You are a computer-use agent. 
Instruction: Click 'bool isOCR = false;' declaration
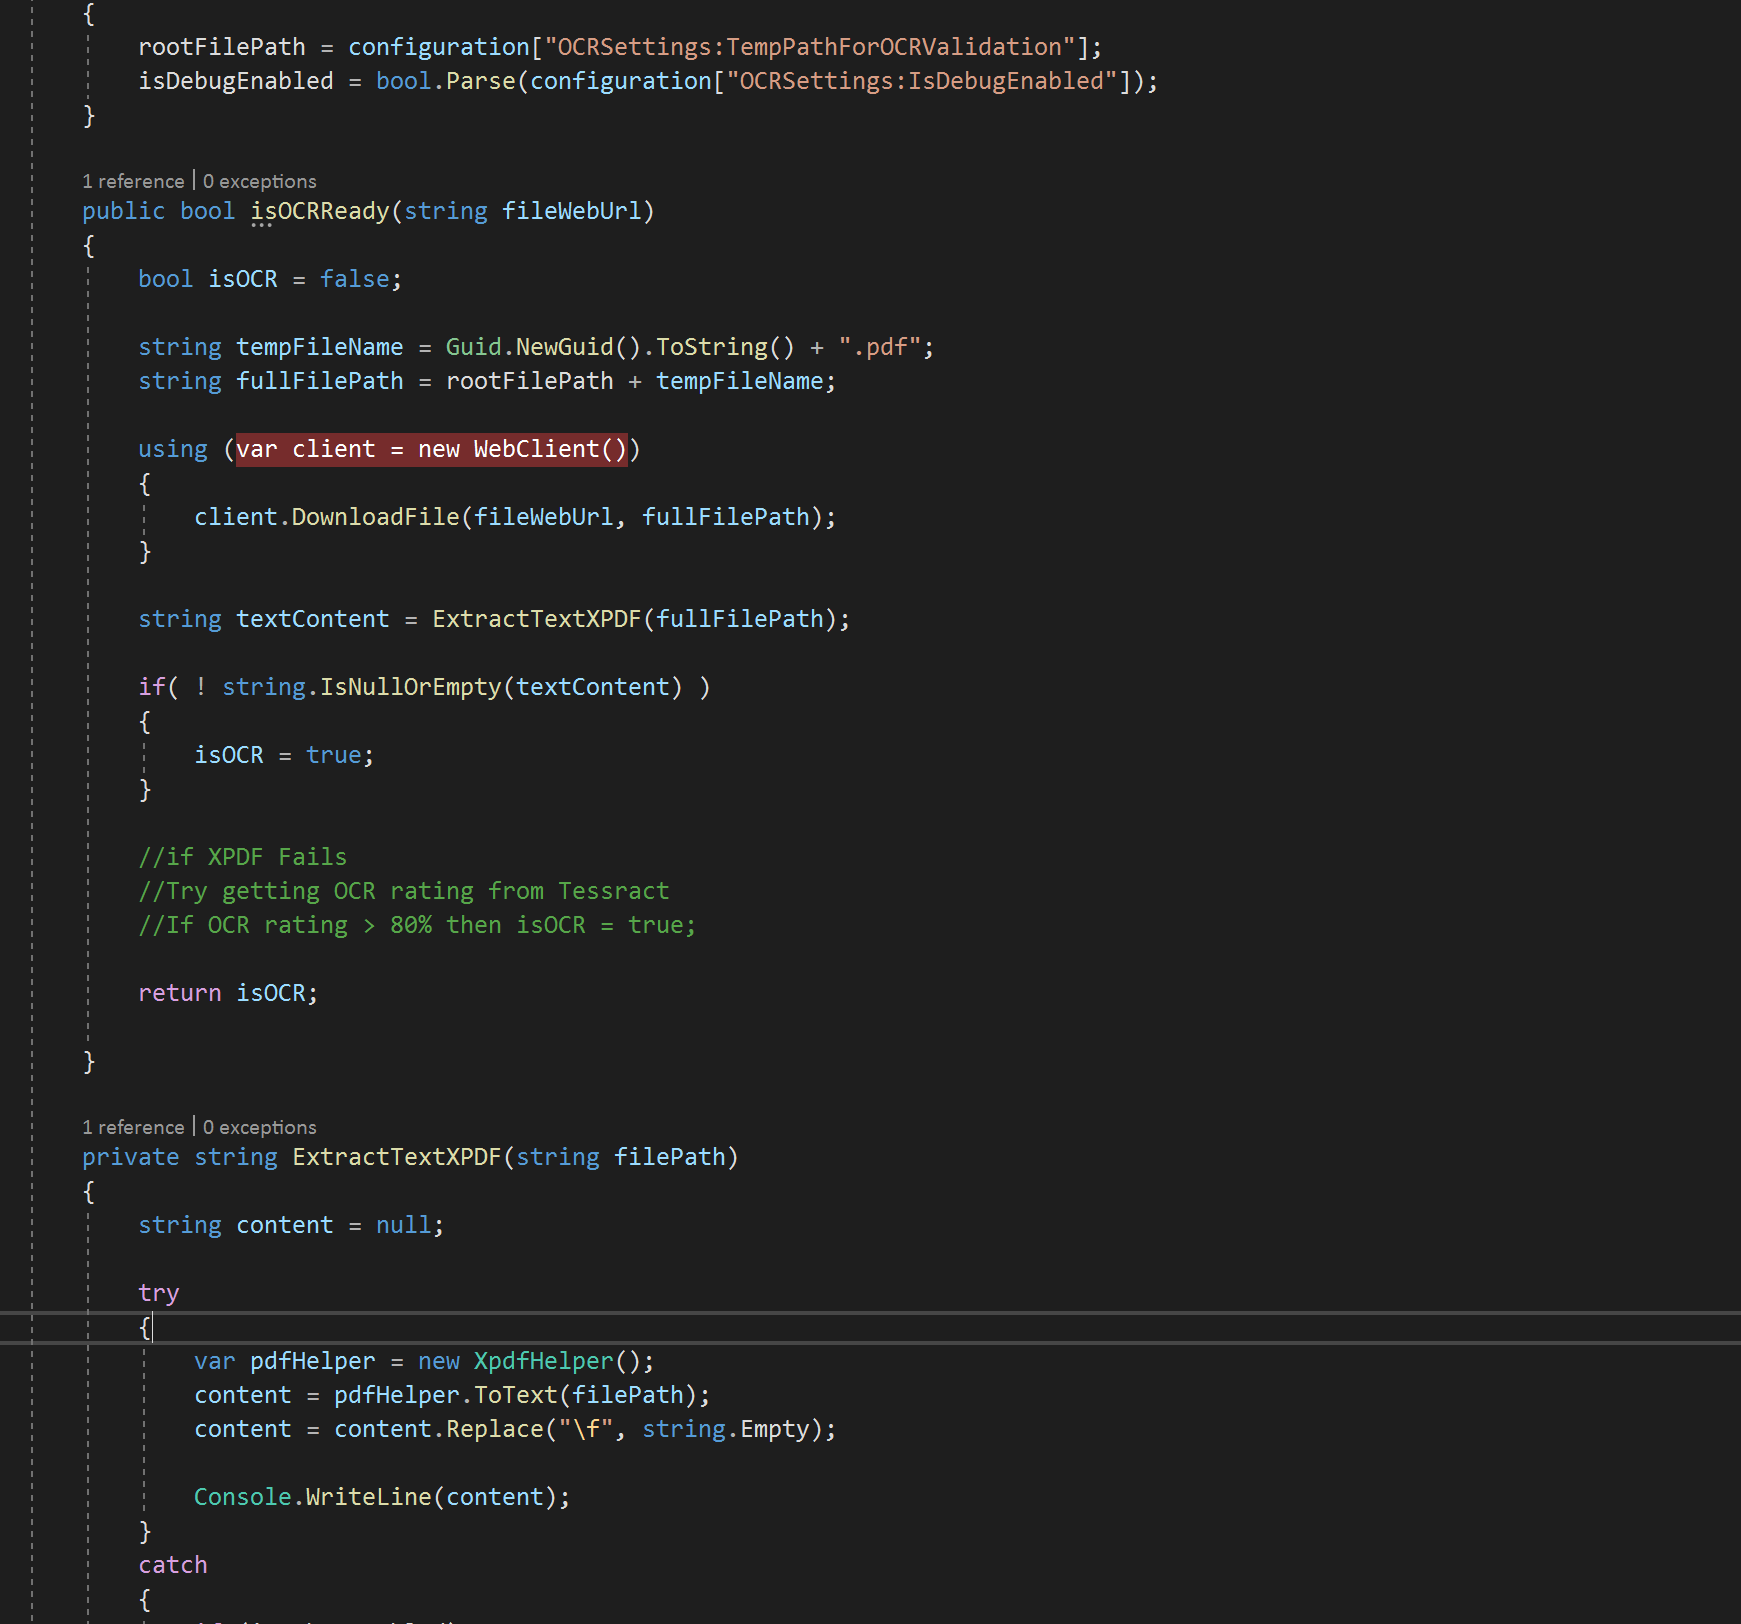pyautogui.click(x=270, y=279)
